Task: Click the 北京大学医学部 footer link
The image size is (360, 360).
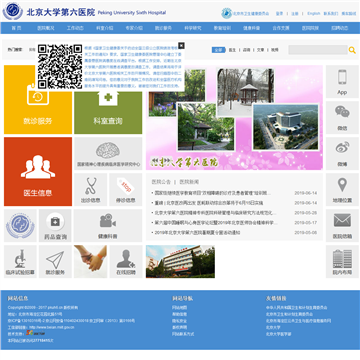Action: point(278,334)
